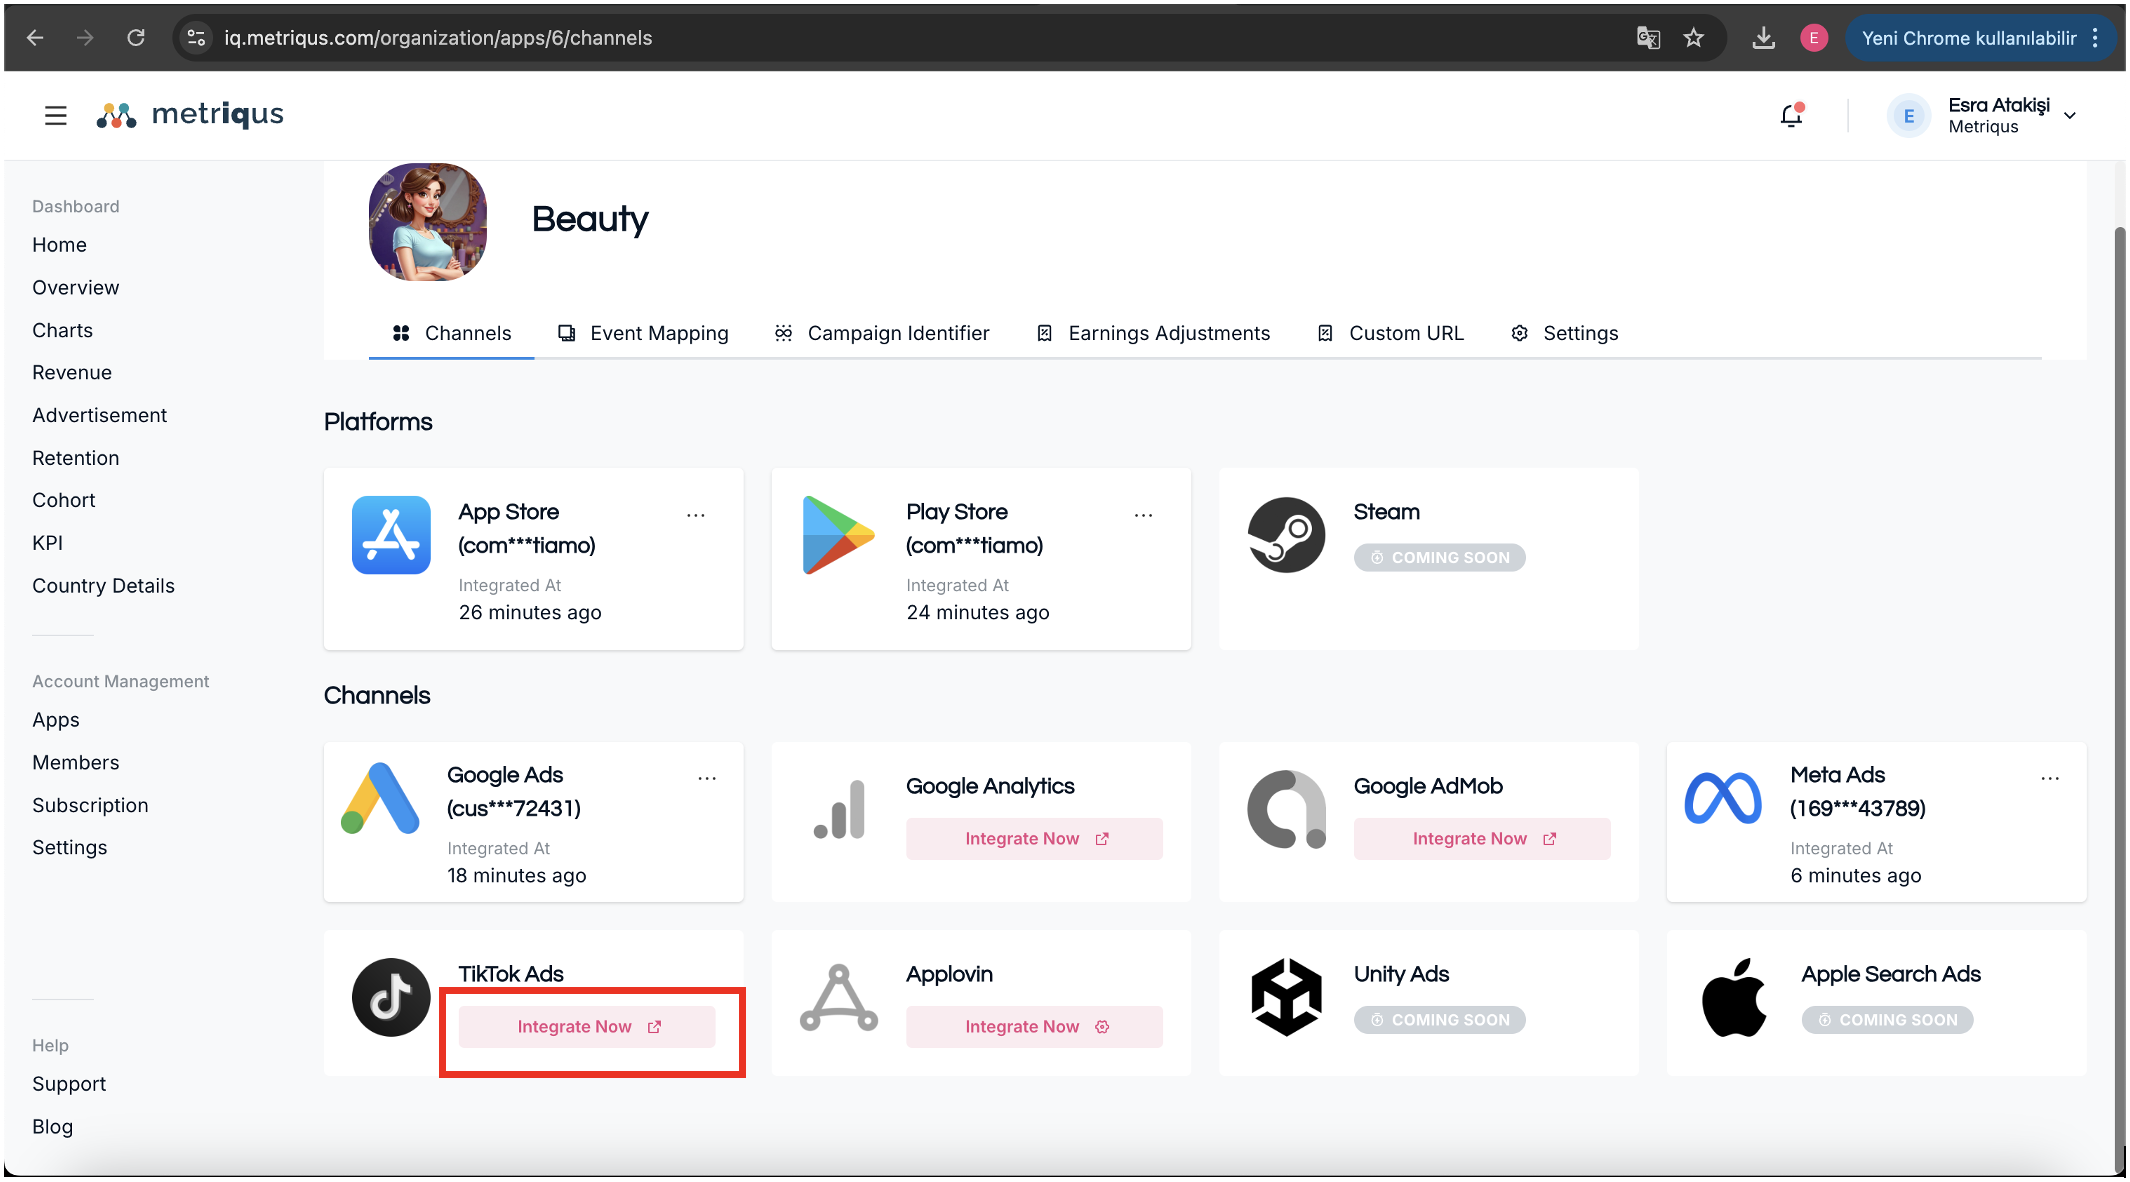Click the Applovin logo icon

tap(839, 997)
